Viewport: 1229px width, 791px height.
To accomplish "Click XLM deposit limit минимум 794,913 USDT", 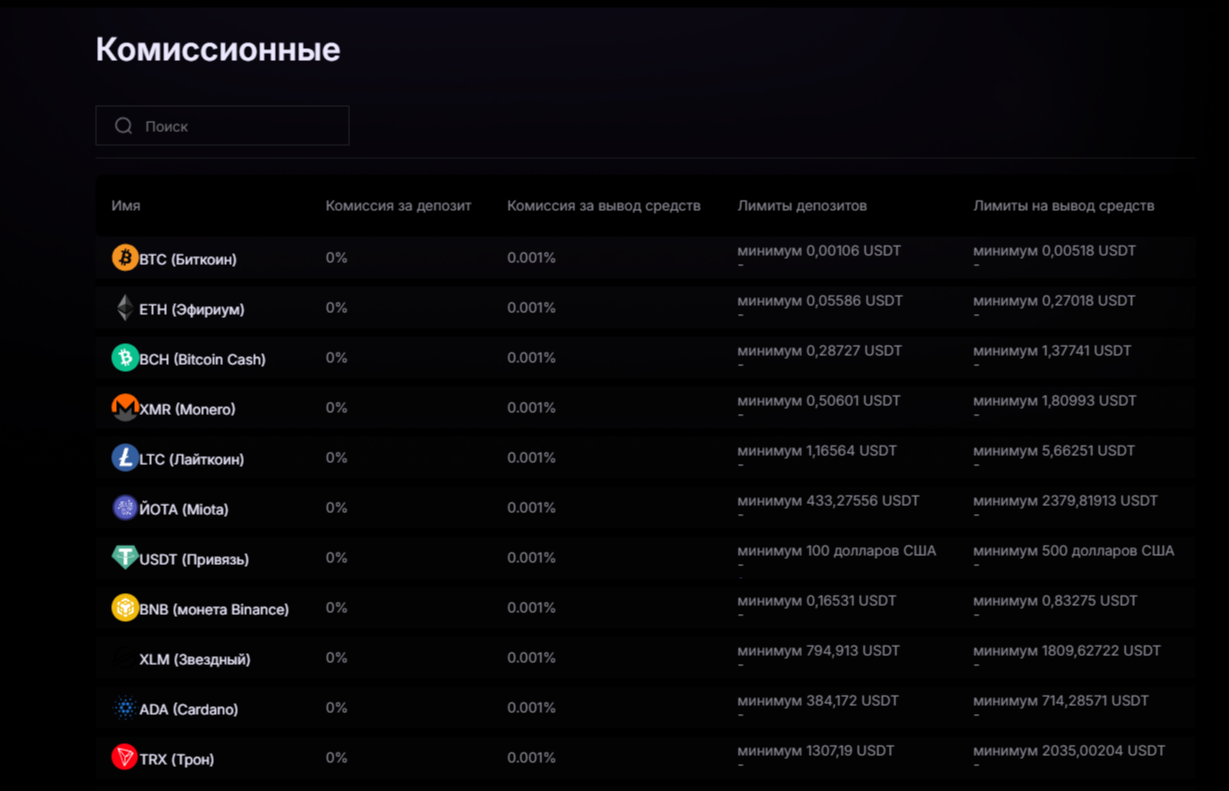I will tap(819, 651).
